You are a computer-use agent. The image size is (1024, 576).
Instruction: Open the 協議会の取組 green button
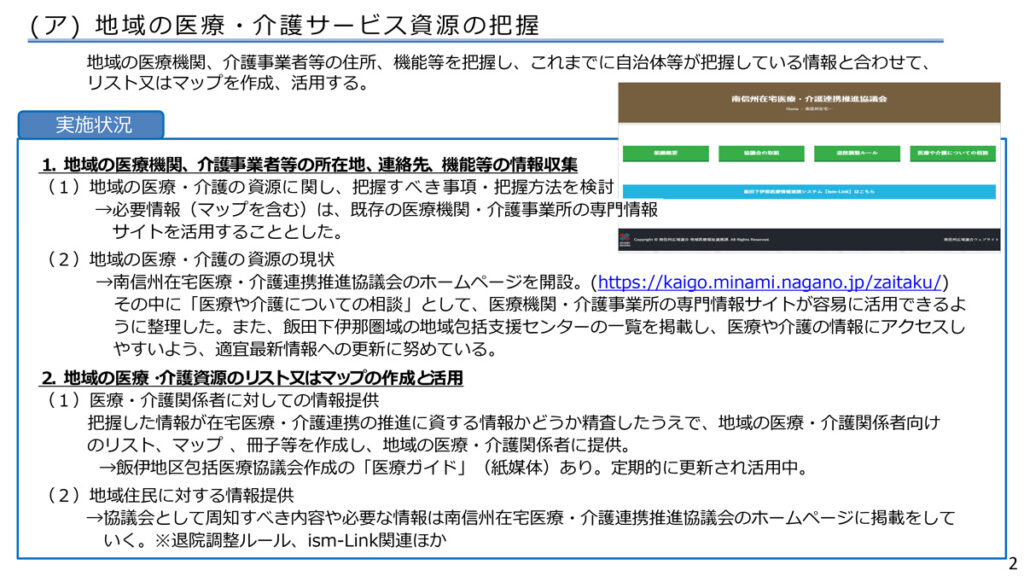(x=760, y=154)
